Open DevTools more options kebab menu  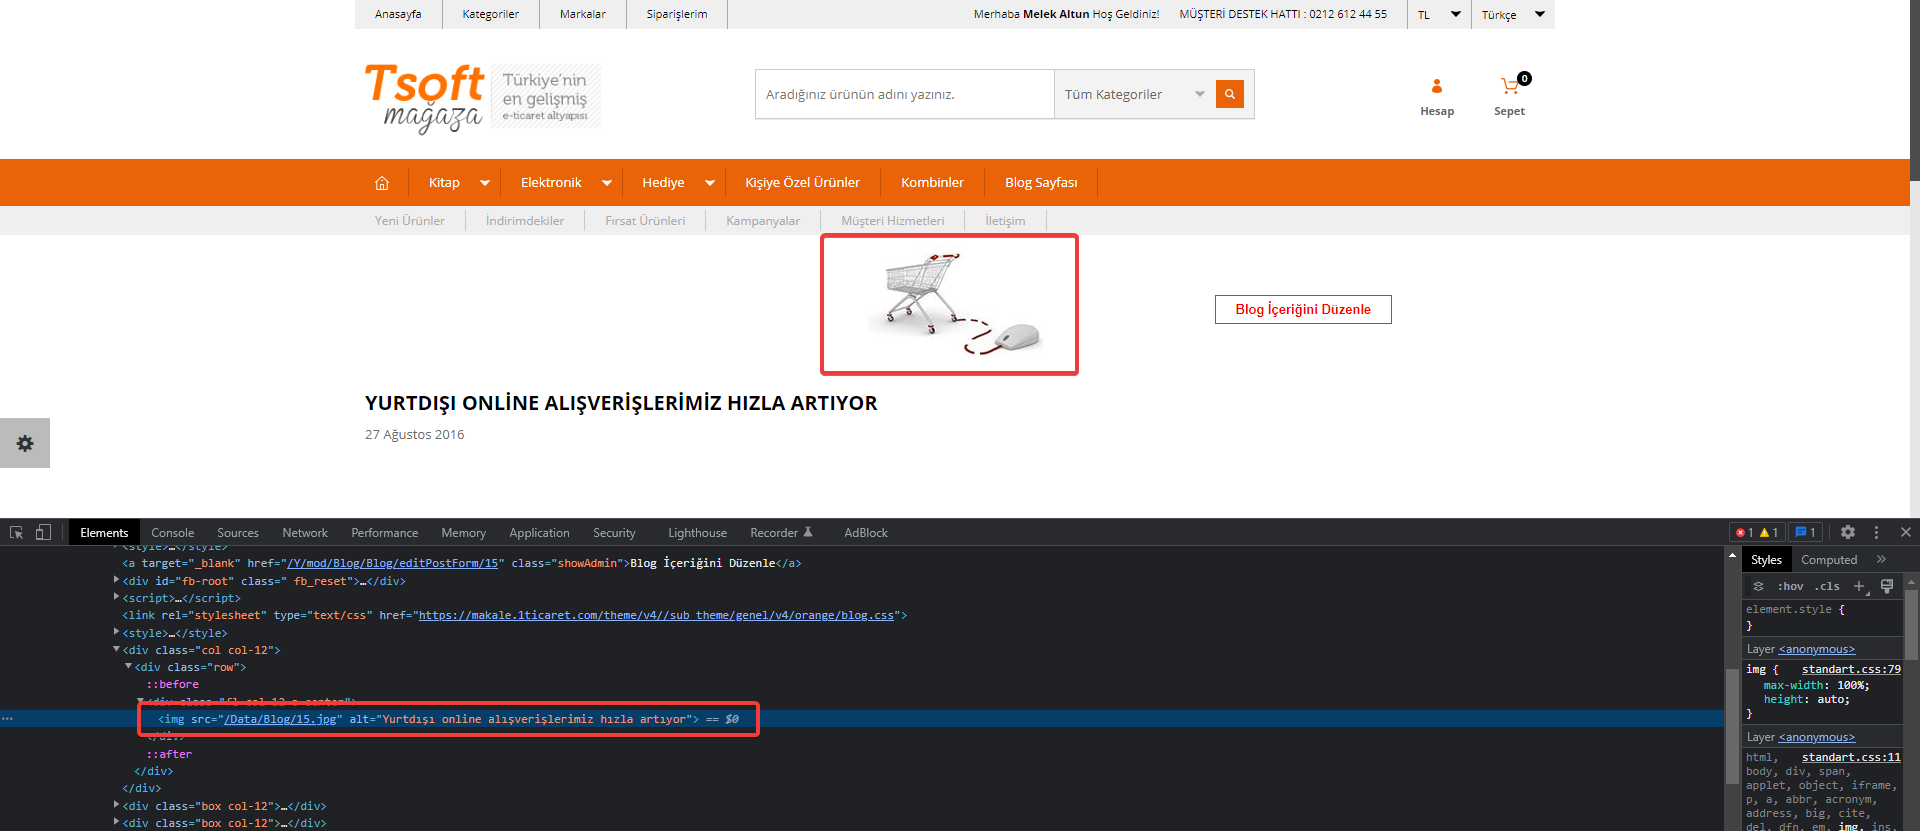tap(1876, 532)
